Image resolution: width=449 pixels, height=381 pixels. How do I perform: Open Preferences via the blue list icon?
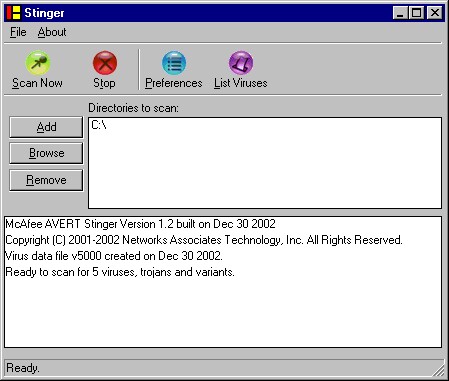(x=174, y=63)
